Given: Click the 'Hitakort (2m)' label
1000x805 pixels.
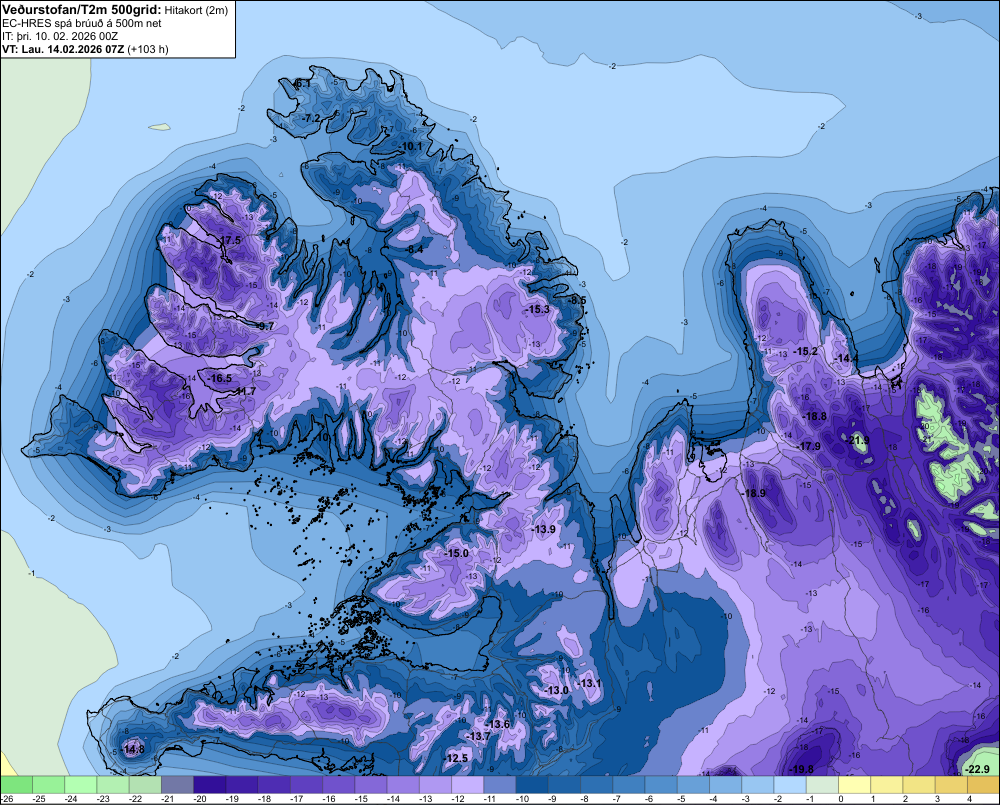Looking at the screenshot, I should (x=196, y=10).
